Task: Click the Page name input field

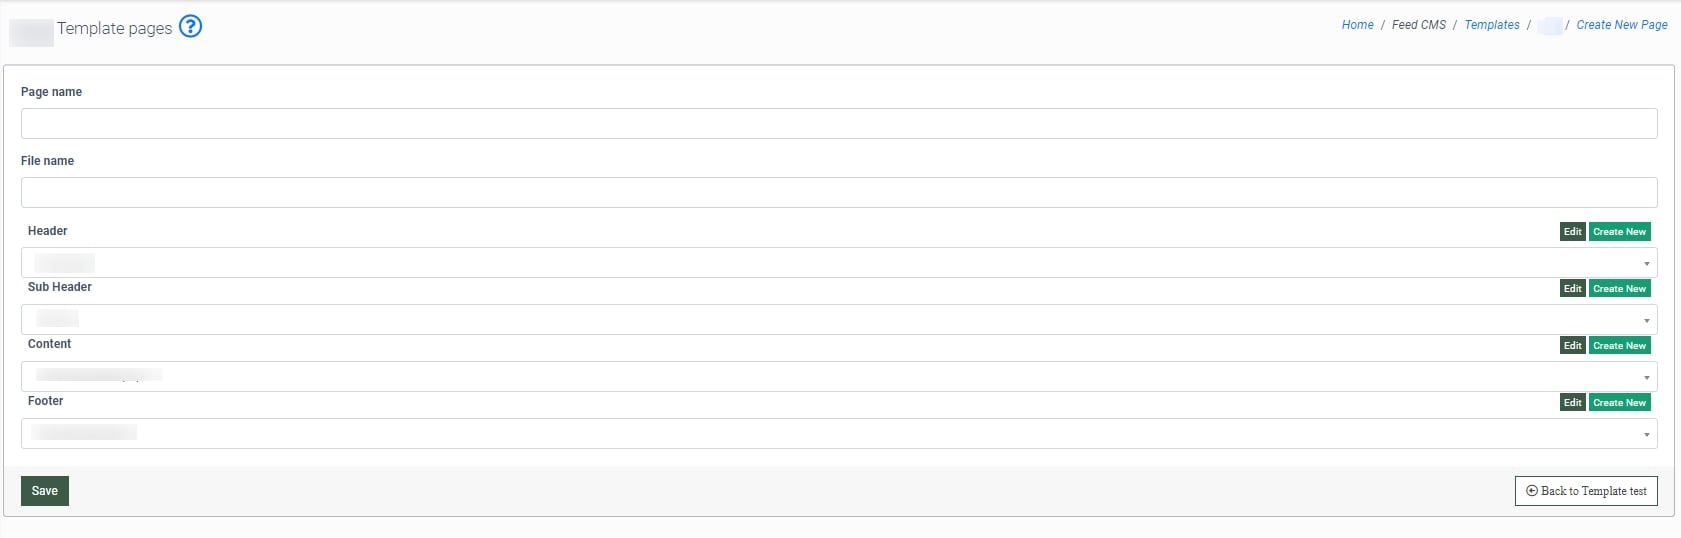Action: (838, 124)
